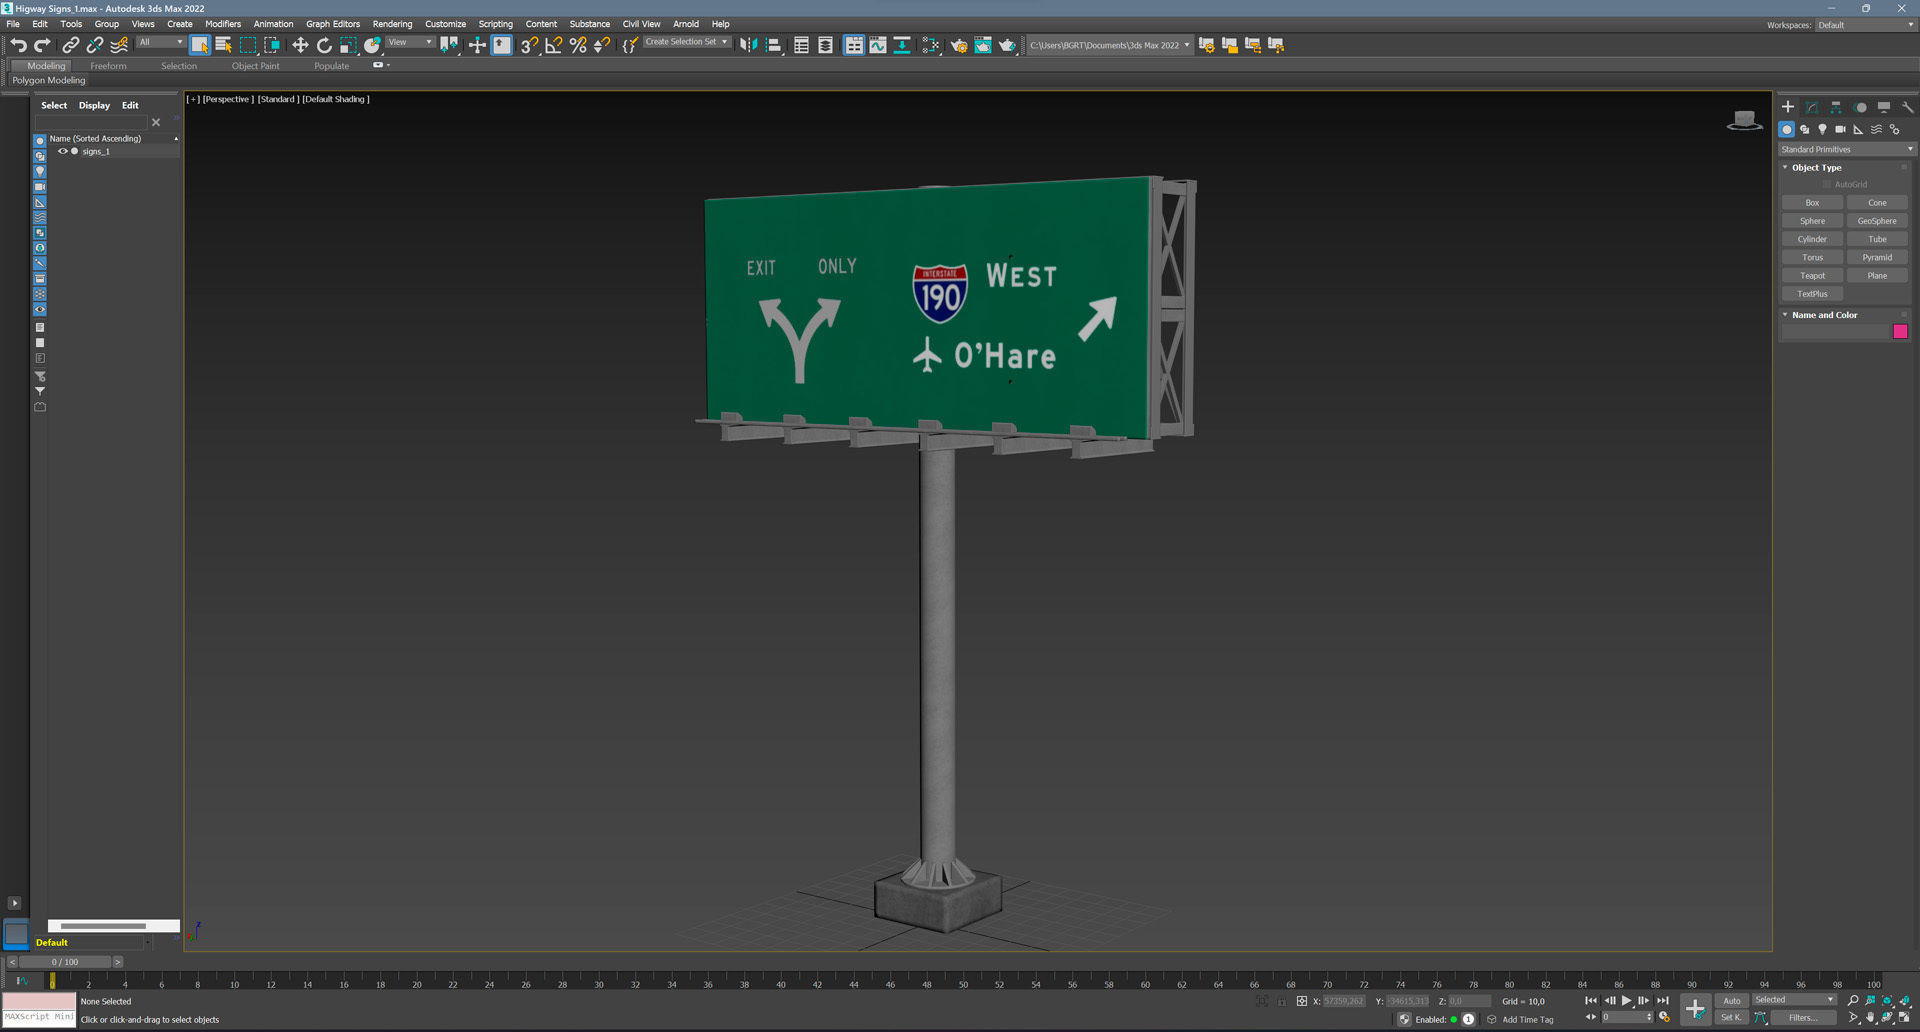Viewport: 1920px width, 1032px height.
Task: Open the selection filter All dropdown
Action: click(x=160, y=42)
